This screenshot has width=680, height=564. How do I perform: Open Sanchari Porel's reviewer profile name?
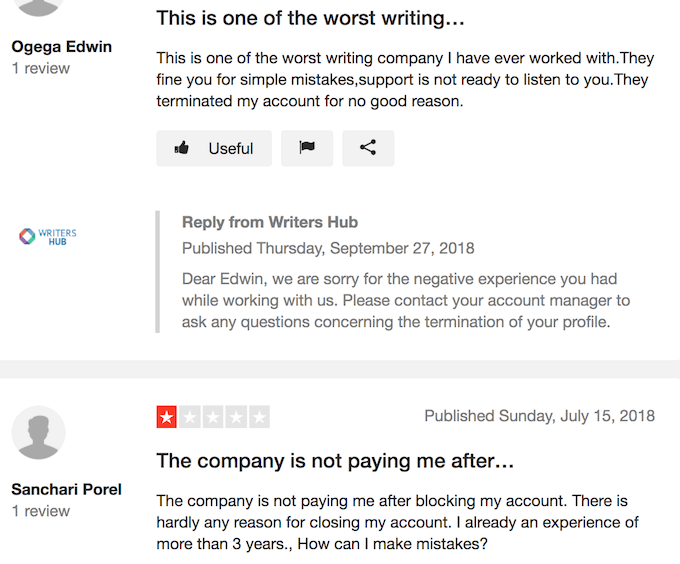(x=66, y=489)
